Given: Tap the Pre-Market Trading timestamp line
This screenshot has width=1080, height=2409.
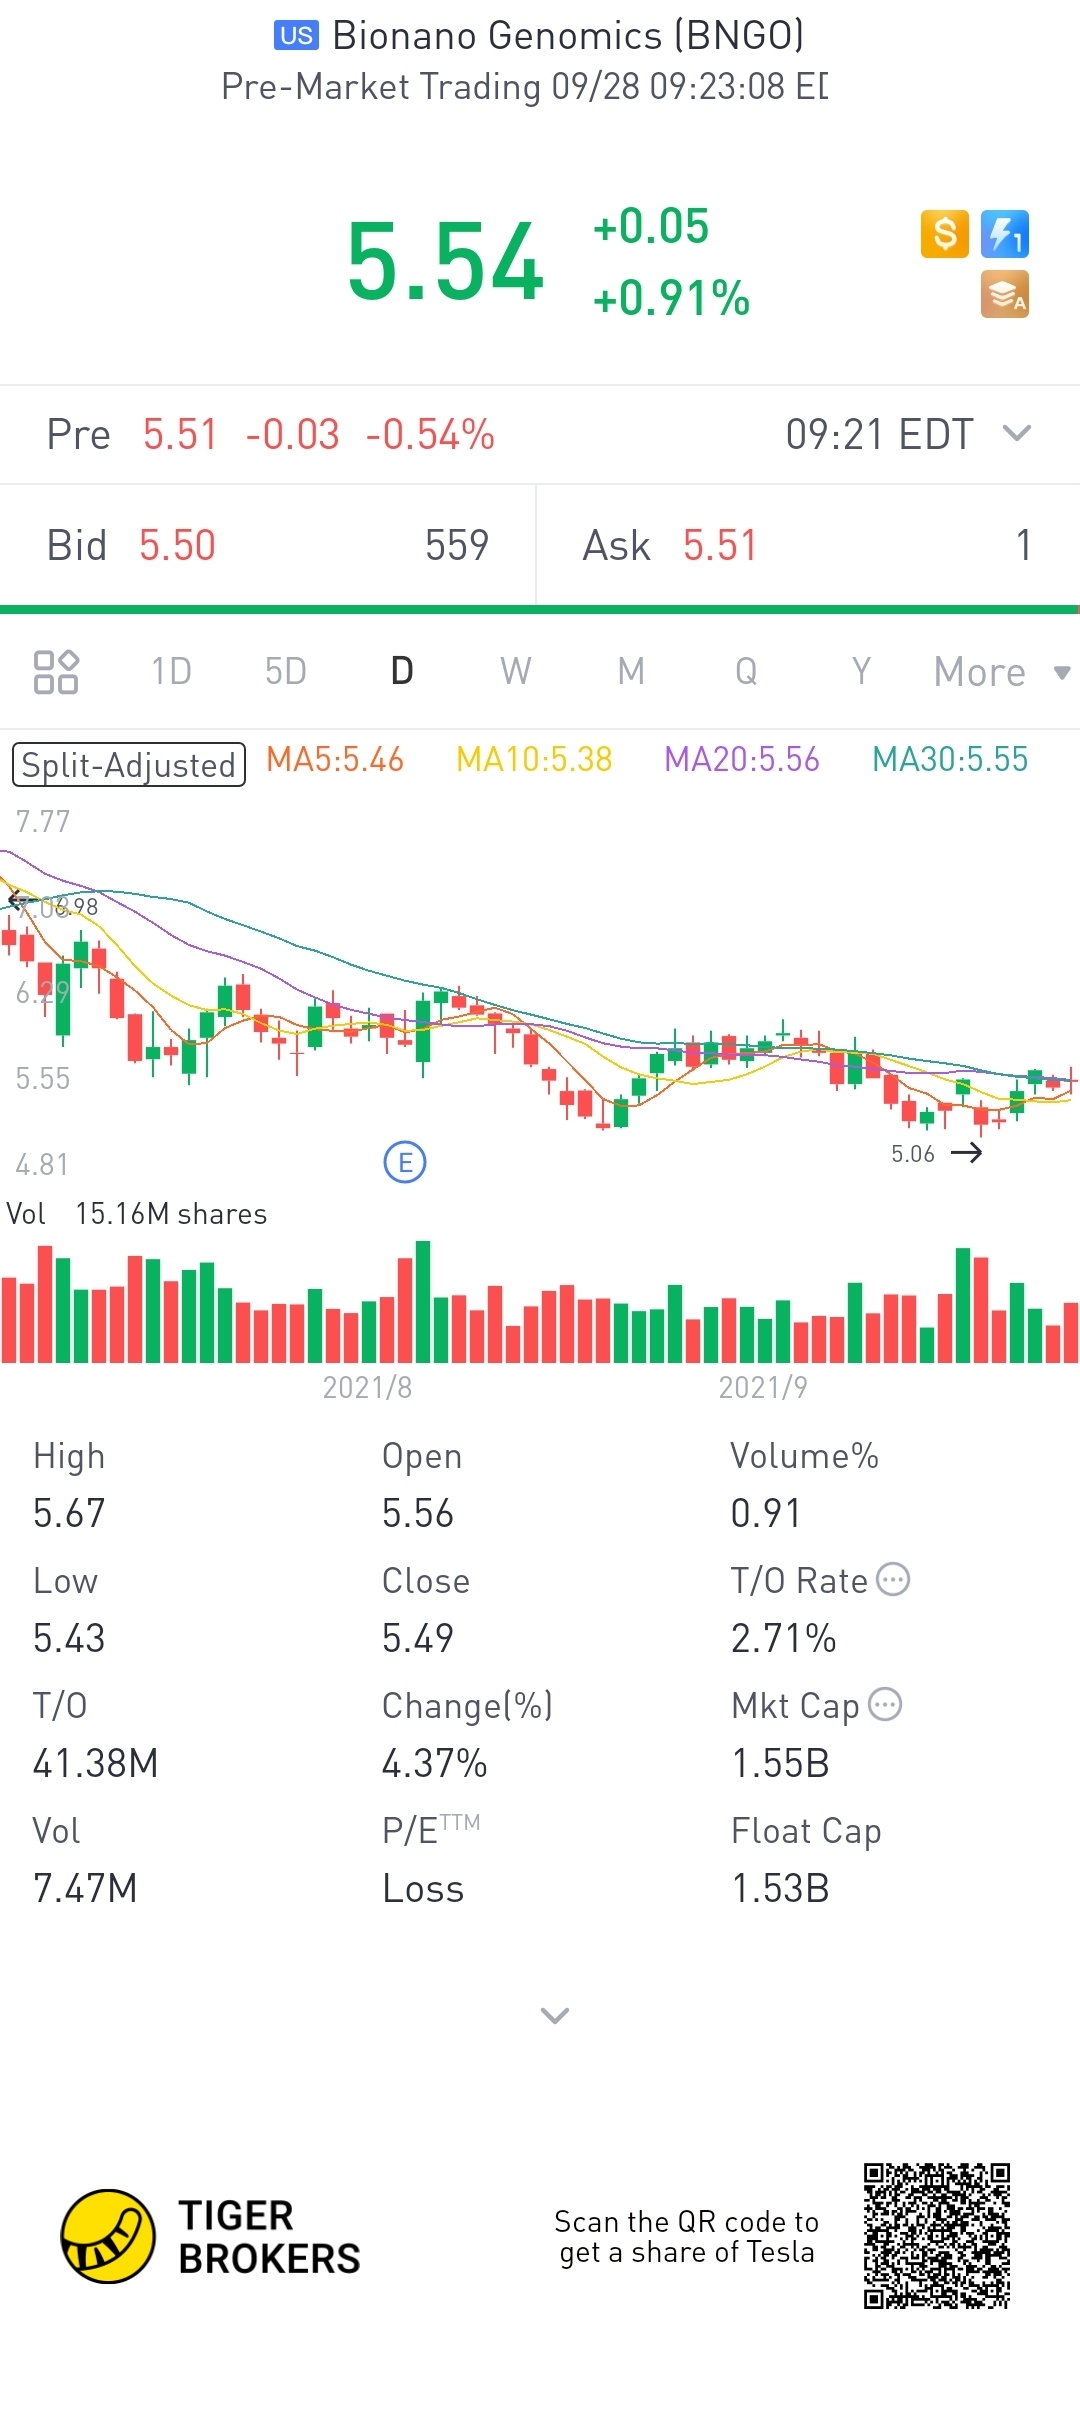Looking at the screenshot, I should pos(524,87).
